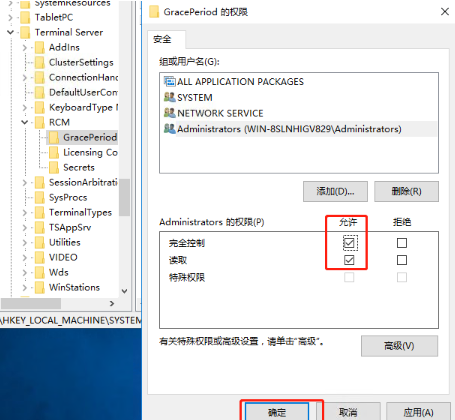Screen dimensions: 455x420
Task: Select the Secrets tree item
Action: (x=79, y=167)
